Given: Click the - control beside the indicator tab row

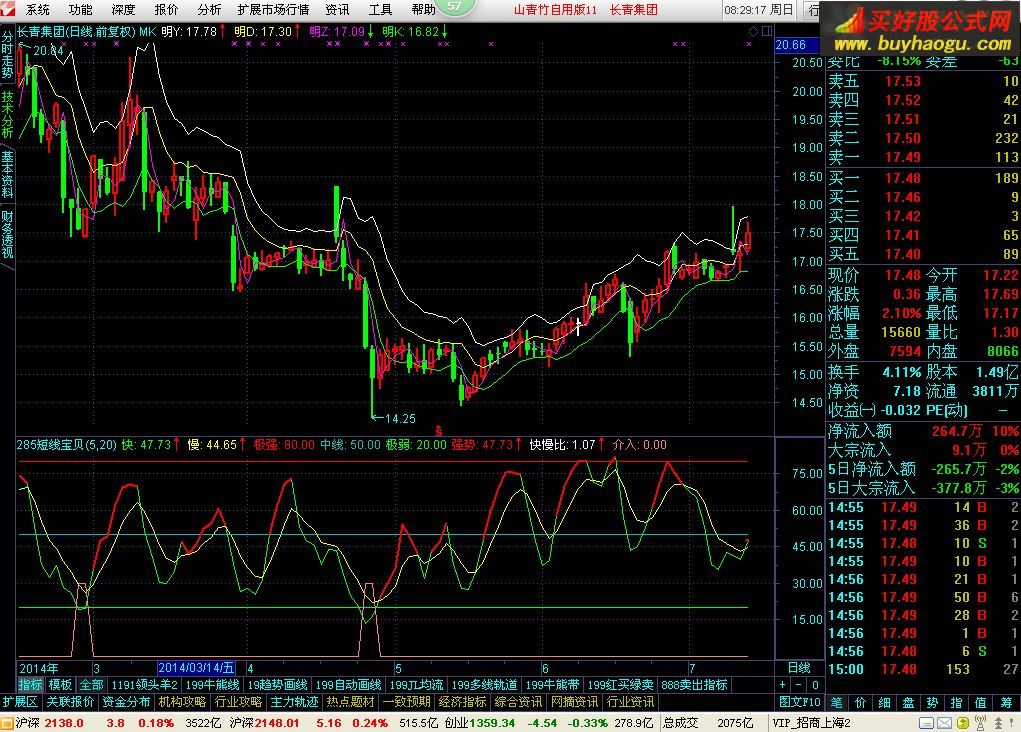Looking at the screenshot, I should pyautogui.click(x=798, y=685).
